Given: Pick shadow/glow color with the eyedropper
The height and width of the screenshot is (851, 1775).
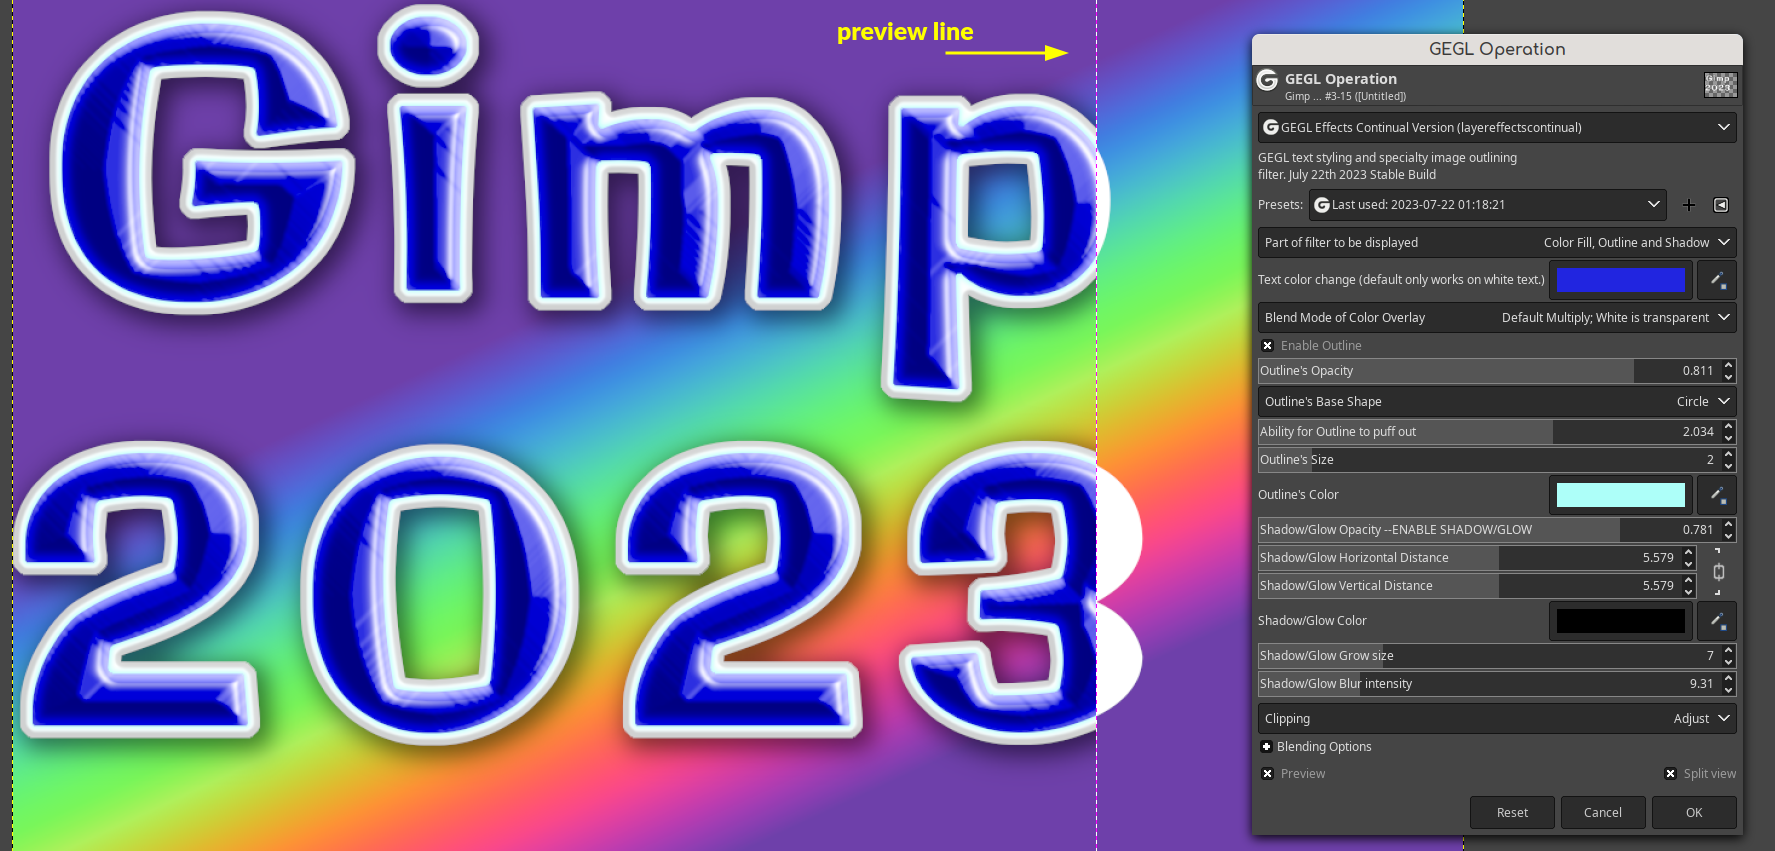Looking at the screenshot, I should [1717, 621].
